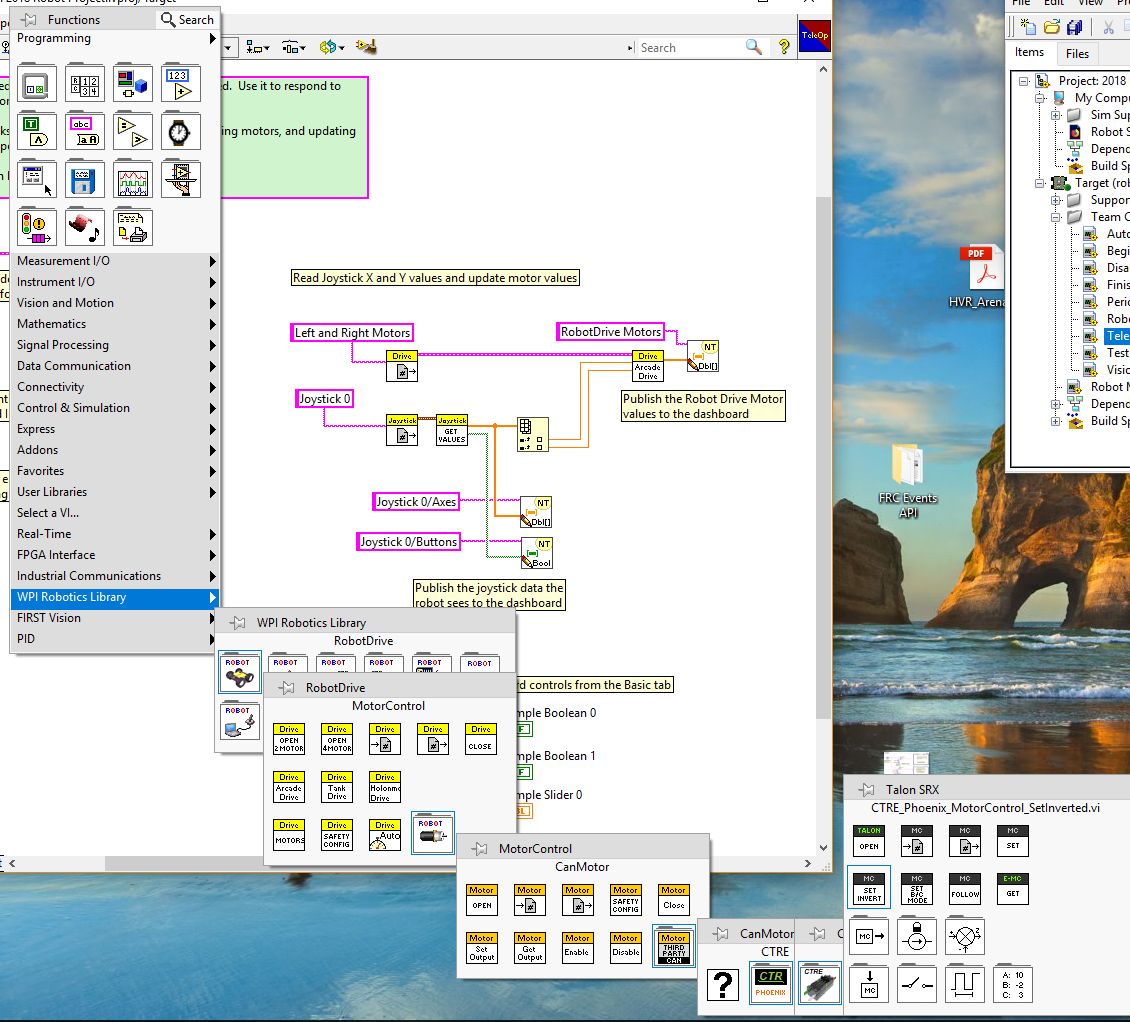Expand the Support folder under Target
The height and width of the screenshot is (1022, 1130).
1056,200
